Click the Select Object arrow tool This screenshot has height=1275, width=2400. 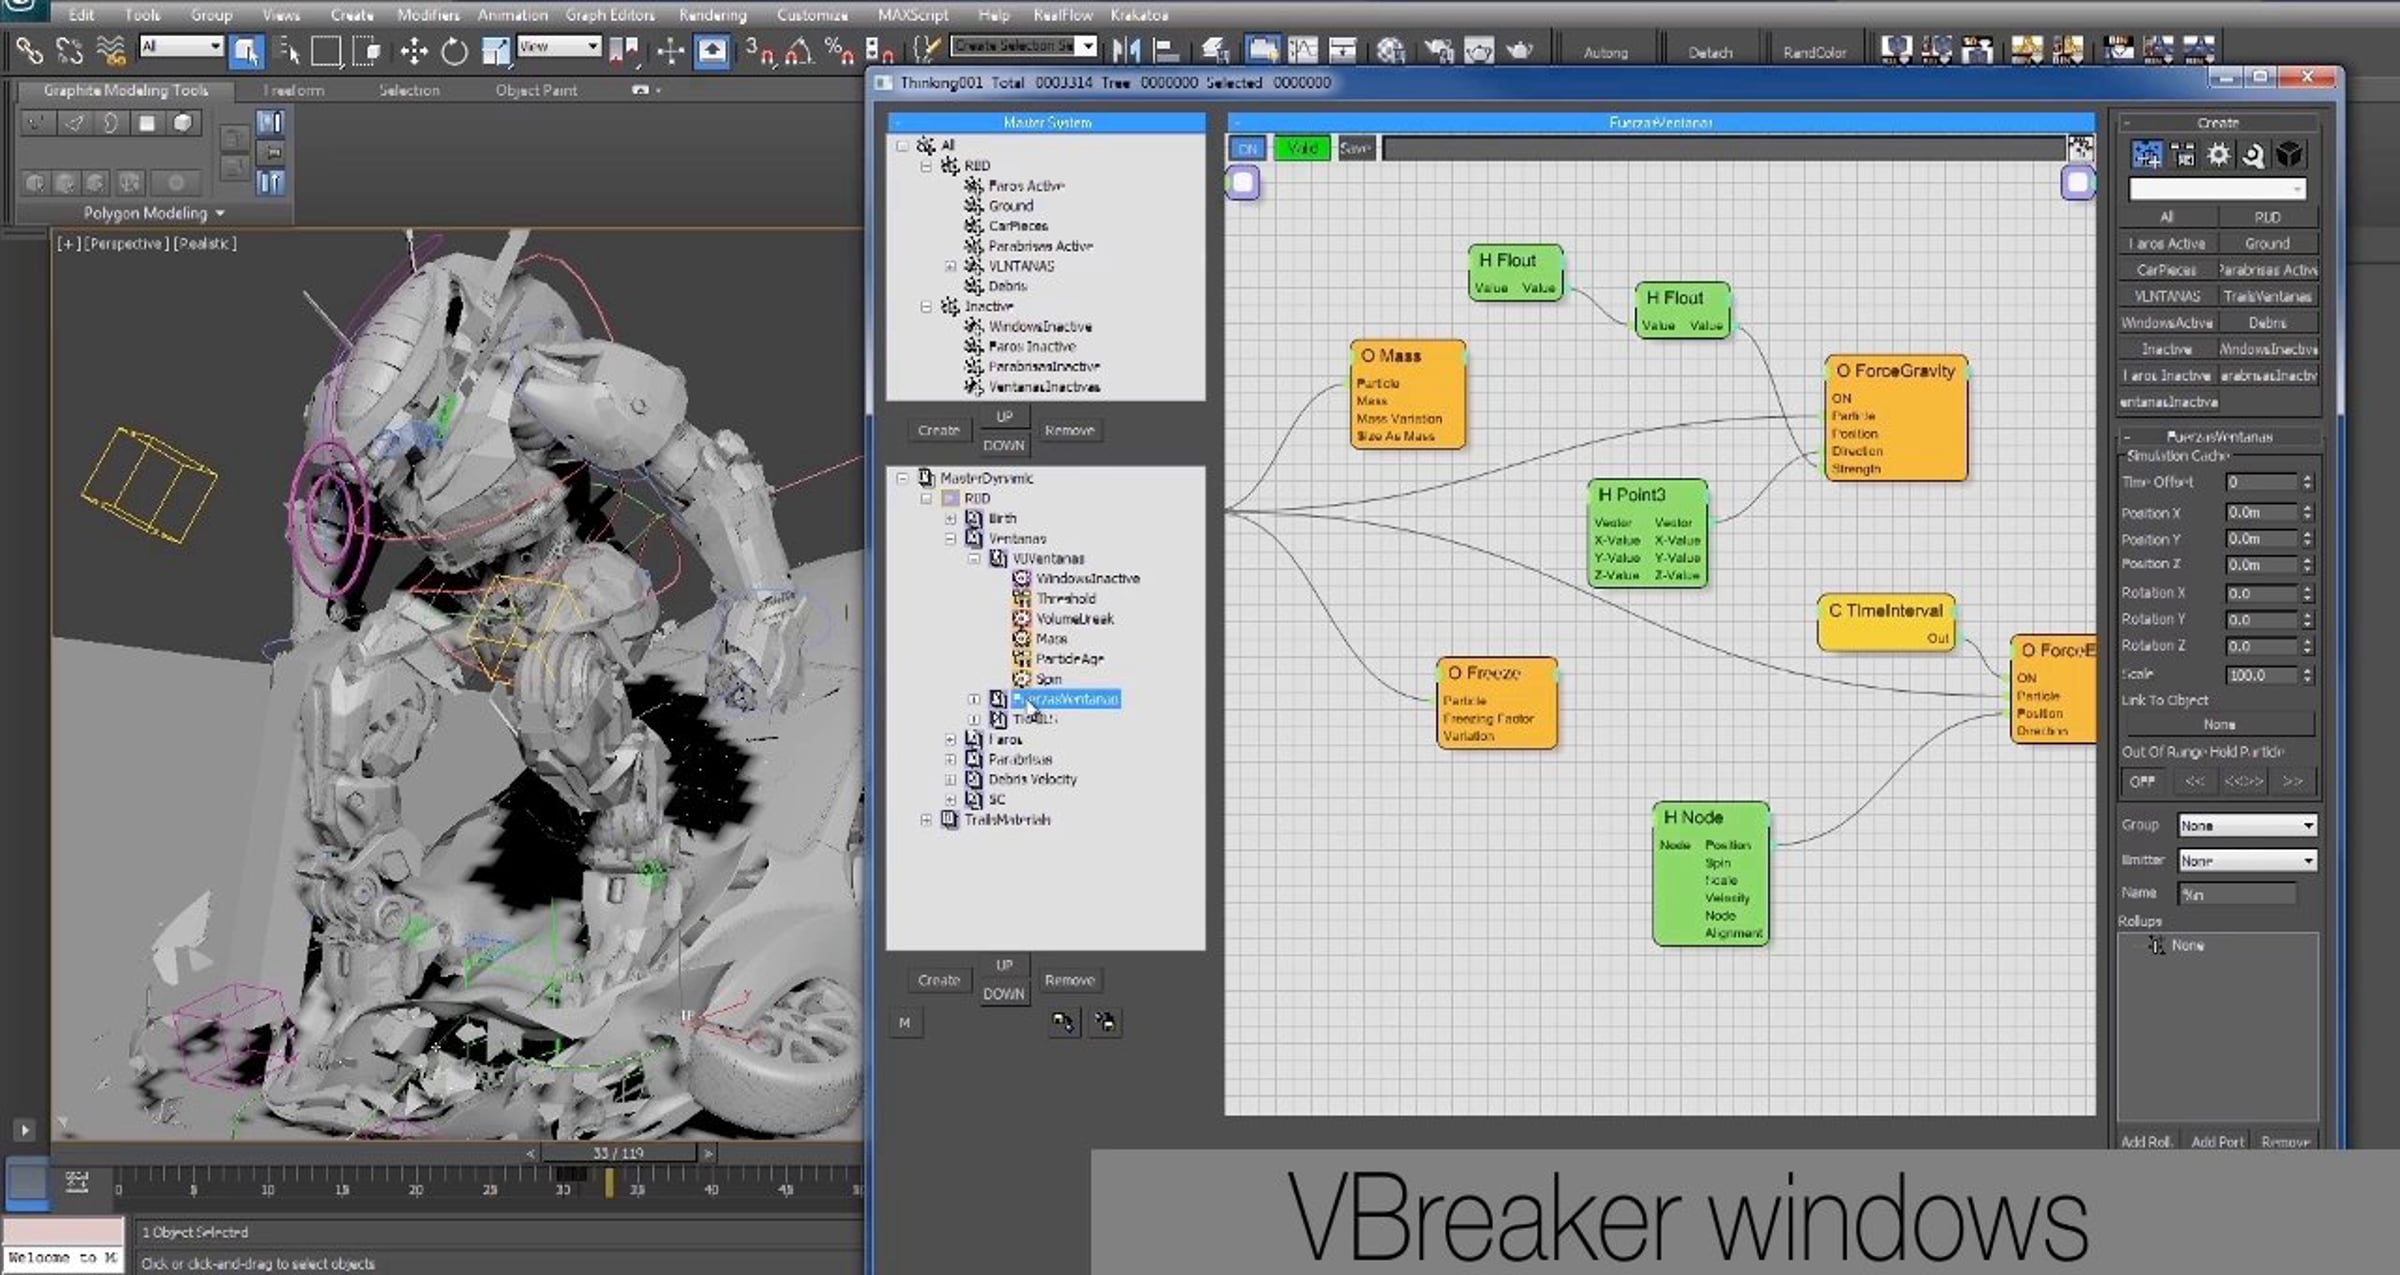pos(245,50)
